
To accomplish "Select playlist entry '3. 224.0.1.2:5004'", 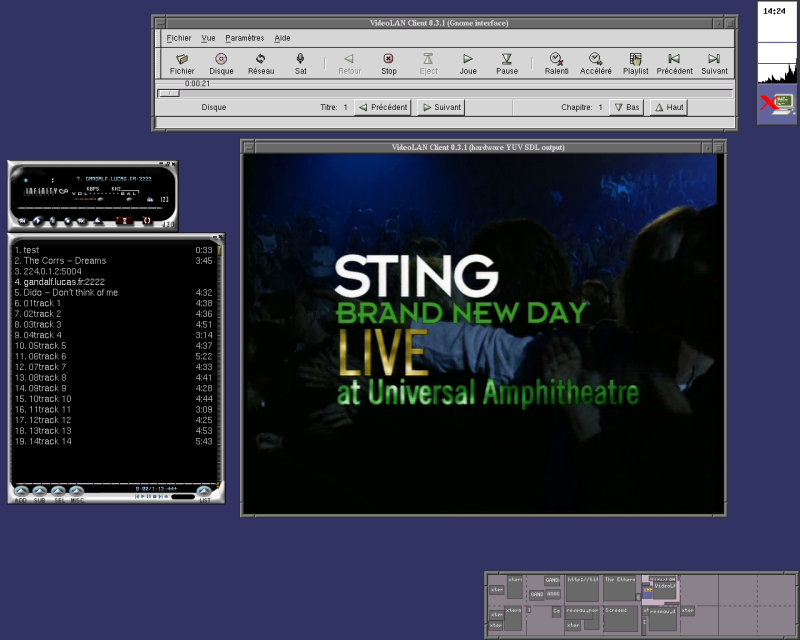I will [113, 272].
